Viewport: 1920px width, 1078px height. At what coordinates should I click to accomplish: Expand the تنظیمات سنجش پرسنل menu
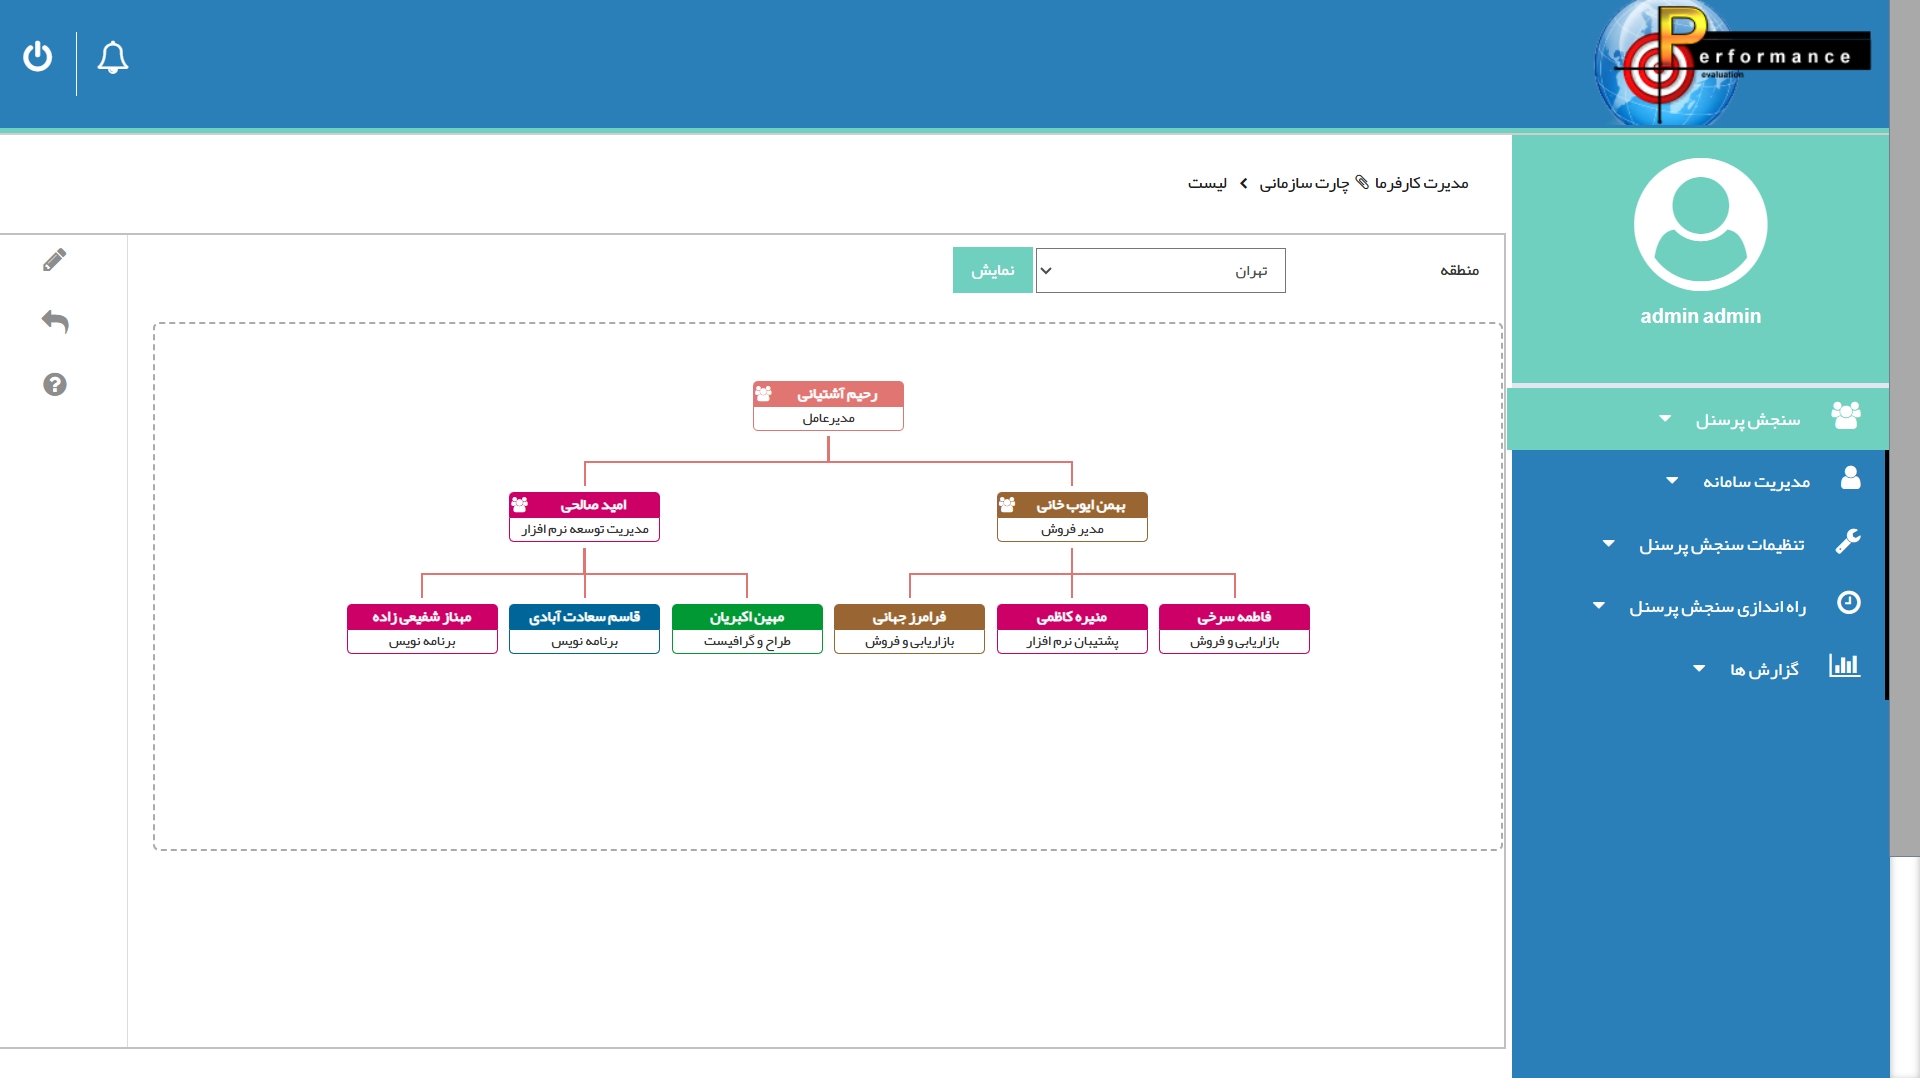[x=1720, y=545]
